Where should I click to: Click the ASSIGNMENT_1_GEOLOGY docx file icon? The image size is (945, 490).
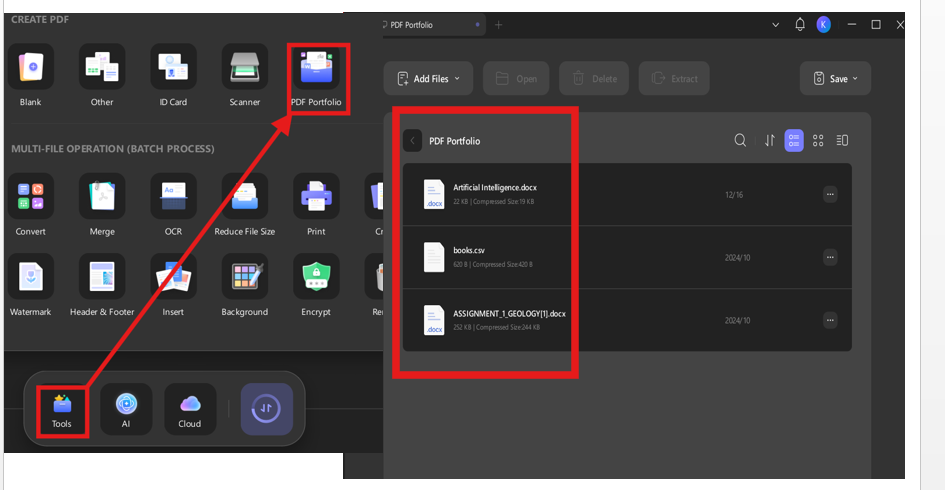[434, 320]
